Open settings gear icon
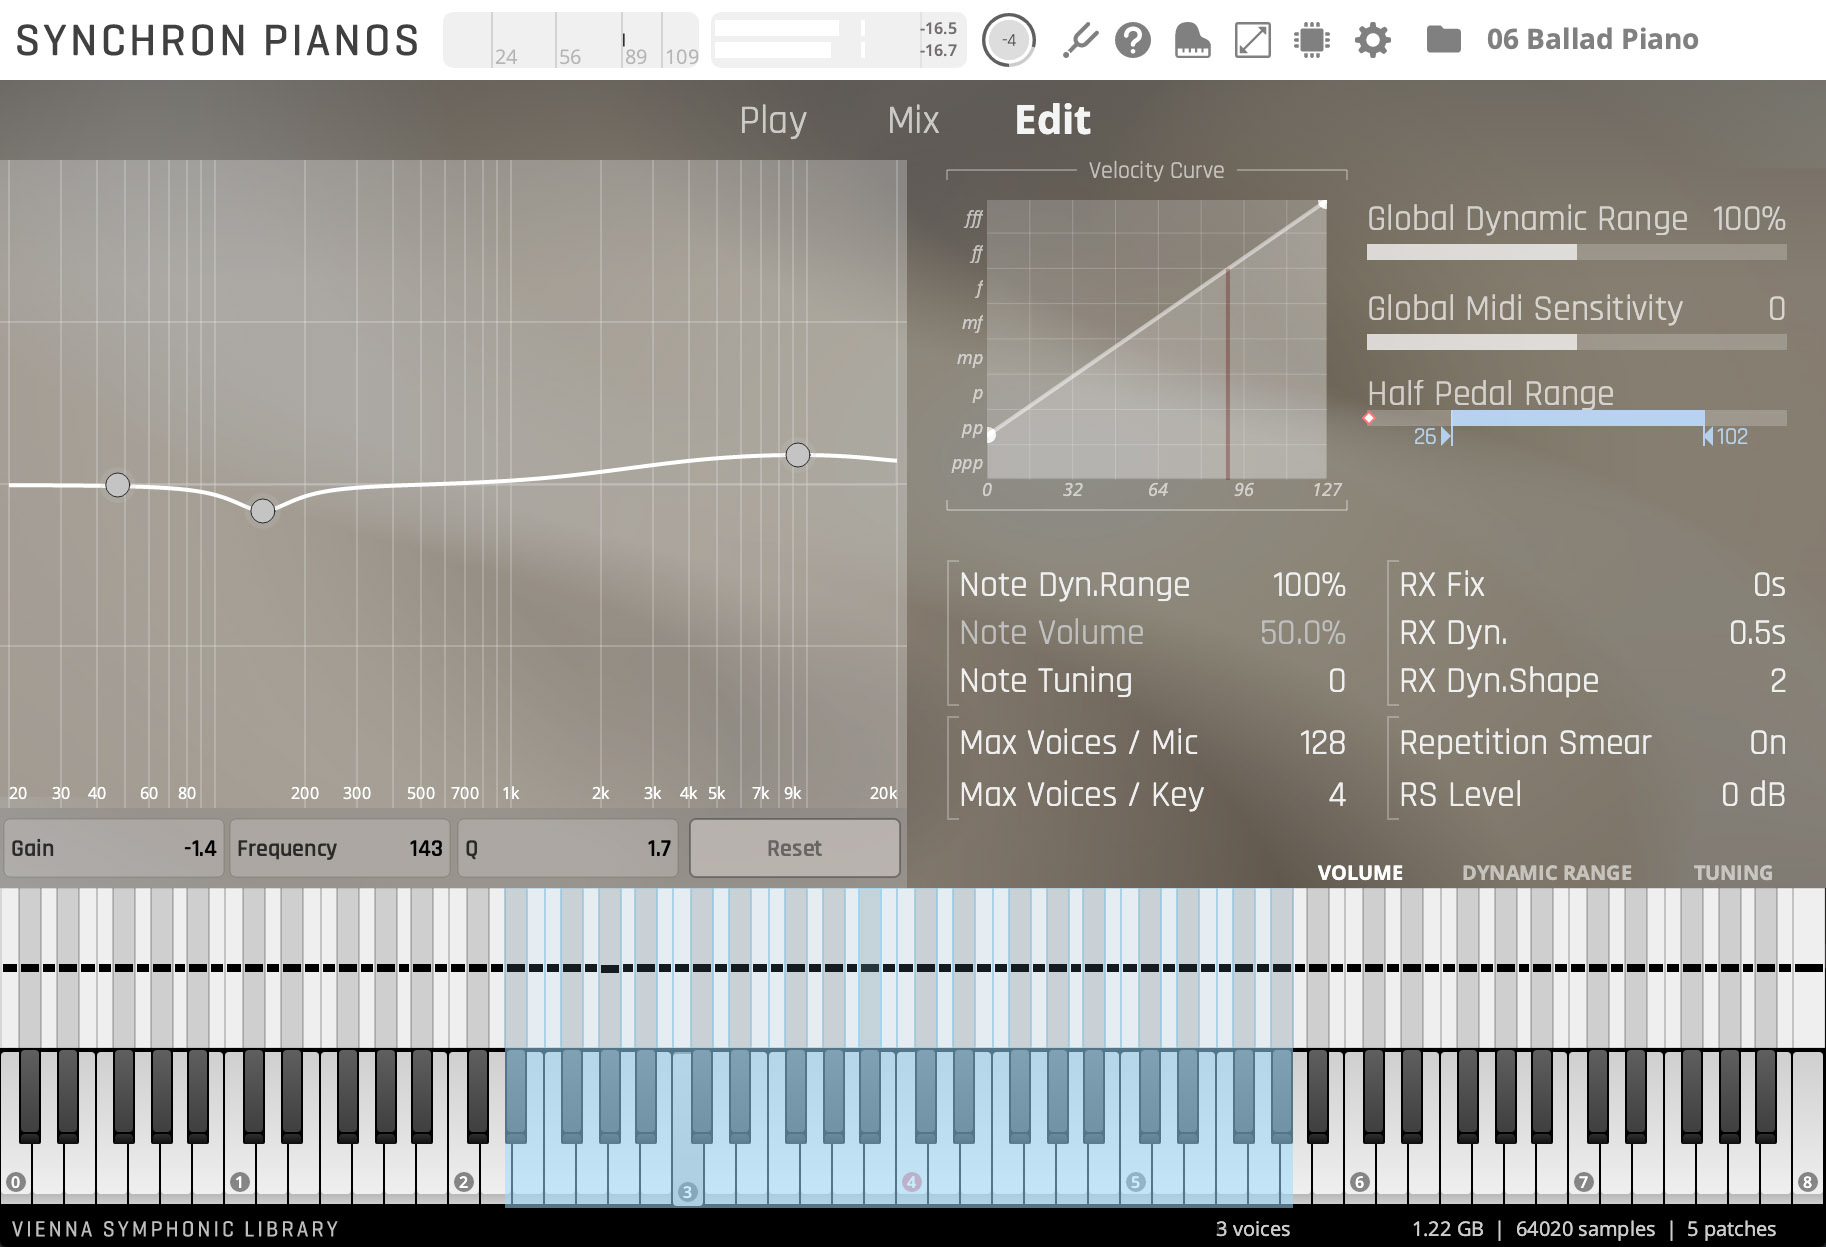Viewport: 1826px width, 1247px height. click(1372, 40)
